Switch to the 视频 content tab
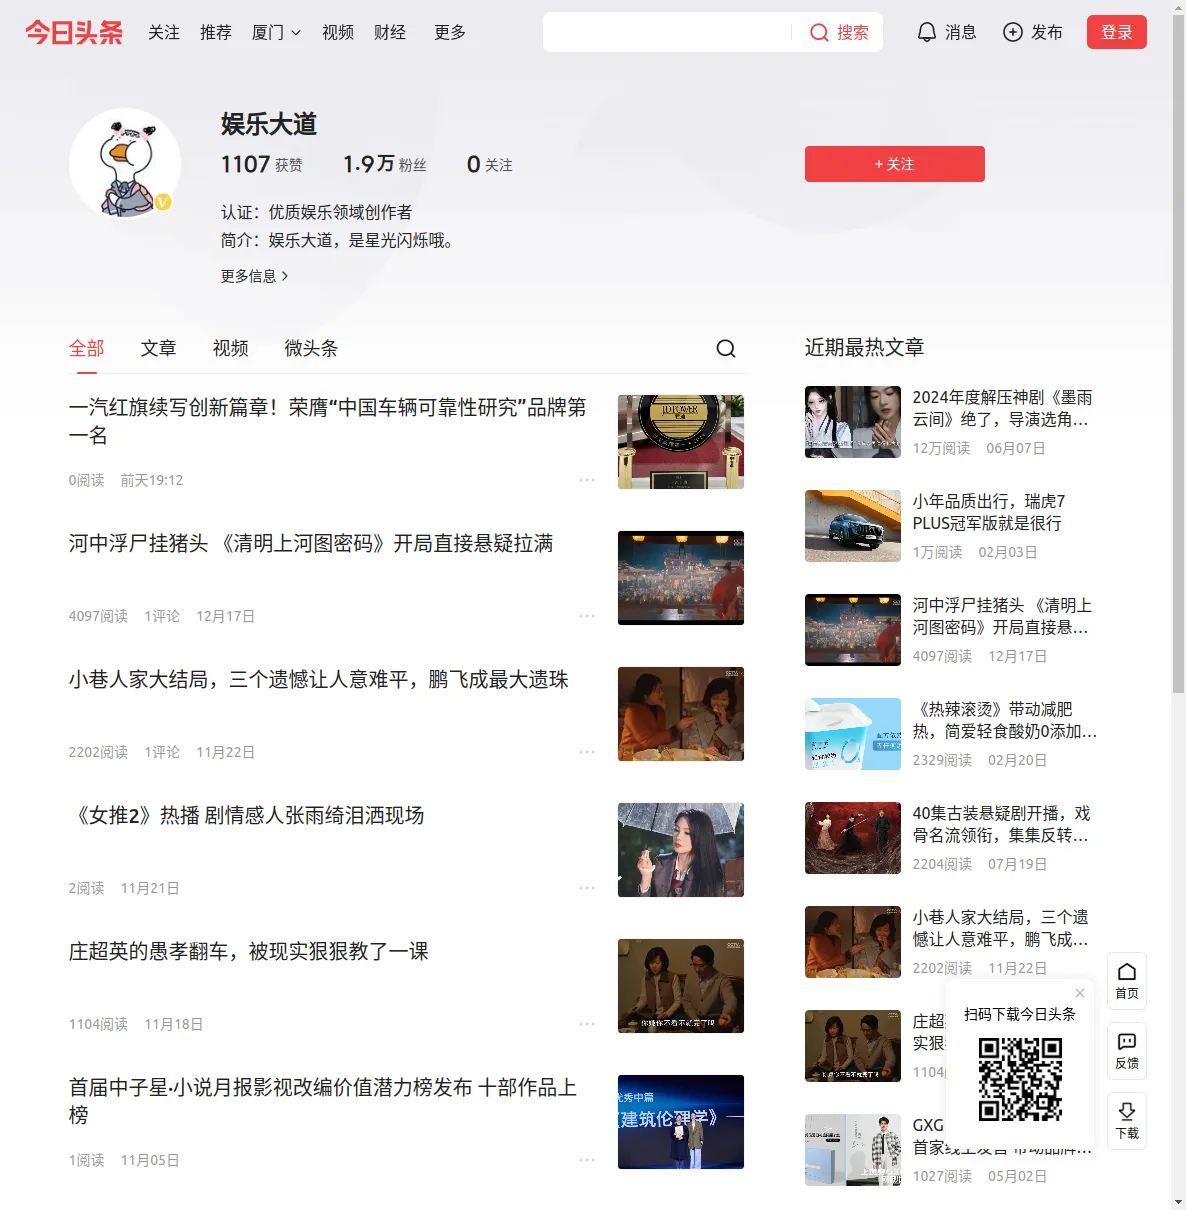This screenshot has height=1210, width=1186. click(231, 348)
